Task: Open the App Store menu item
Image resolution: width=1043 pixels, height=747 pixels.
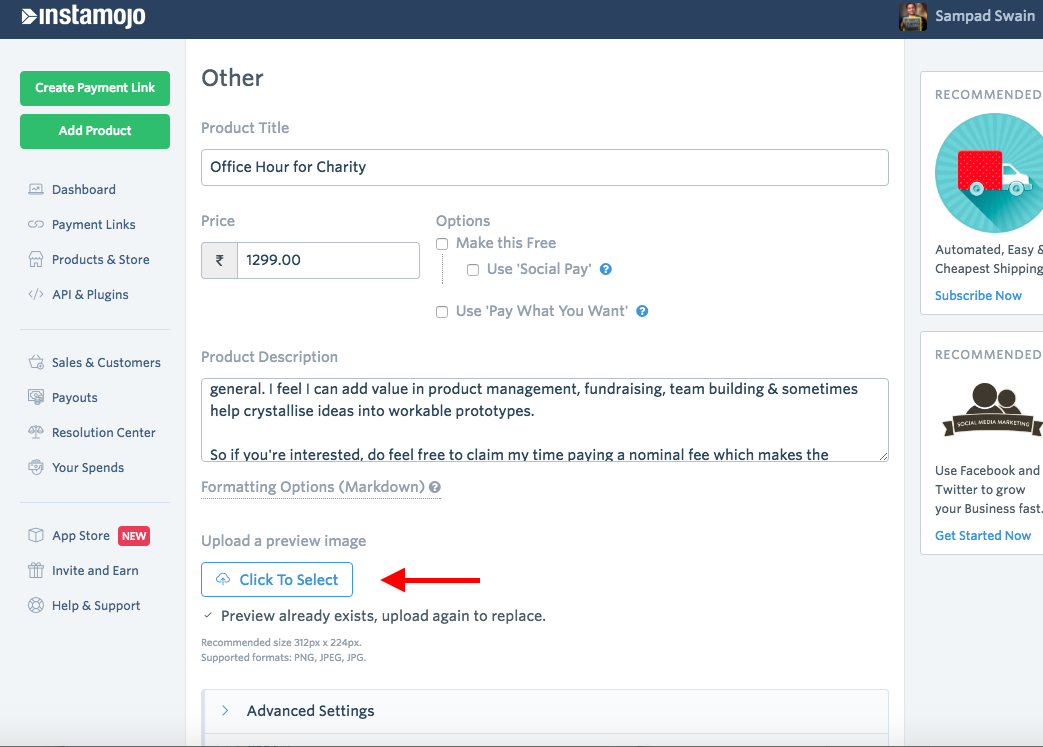Action: [x=81, y=536]
